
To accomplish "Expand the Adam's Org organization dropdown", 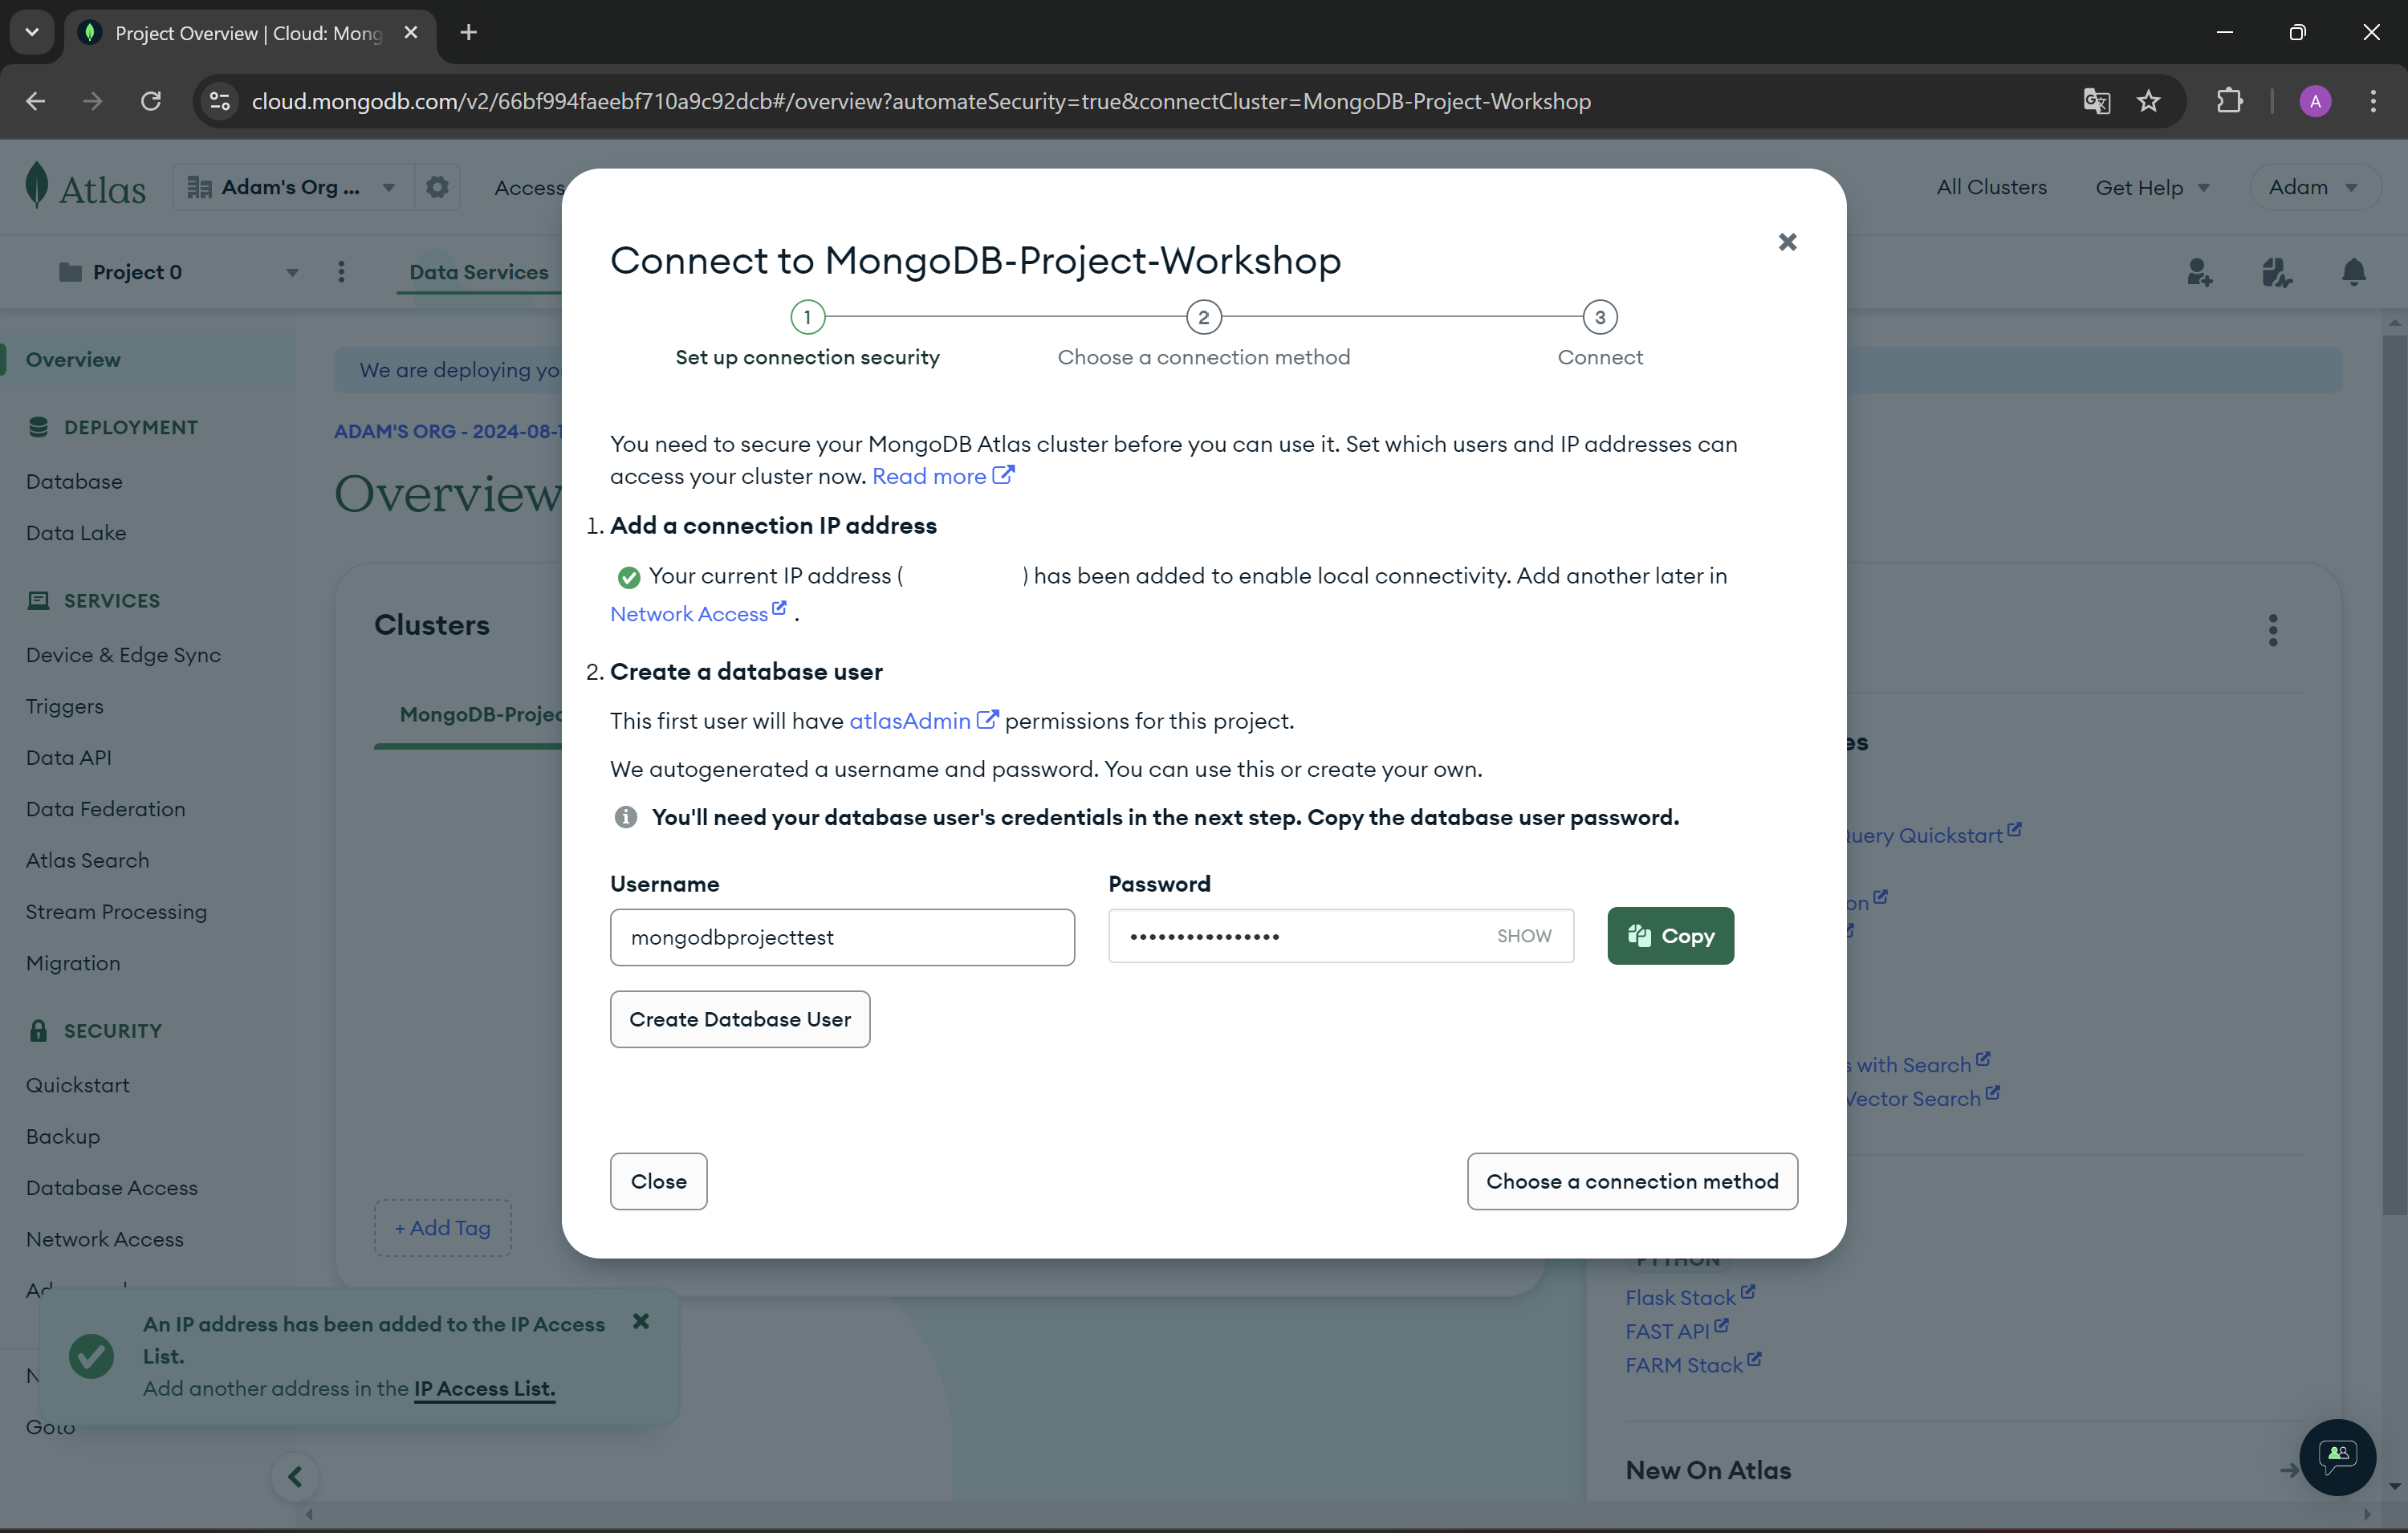I will coord(292,187).
